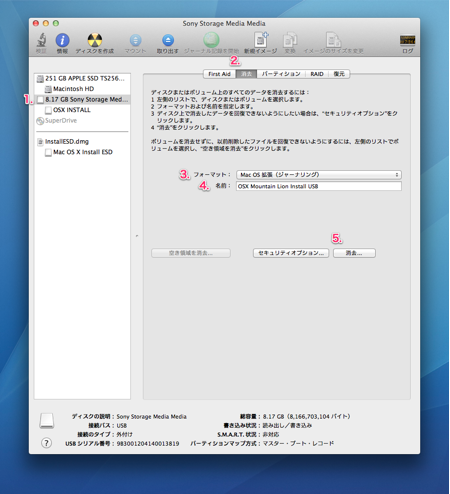Switch to the First Aid tab
Screen dimensions: 450x494
pyautogui.click(x=219, y=74)
